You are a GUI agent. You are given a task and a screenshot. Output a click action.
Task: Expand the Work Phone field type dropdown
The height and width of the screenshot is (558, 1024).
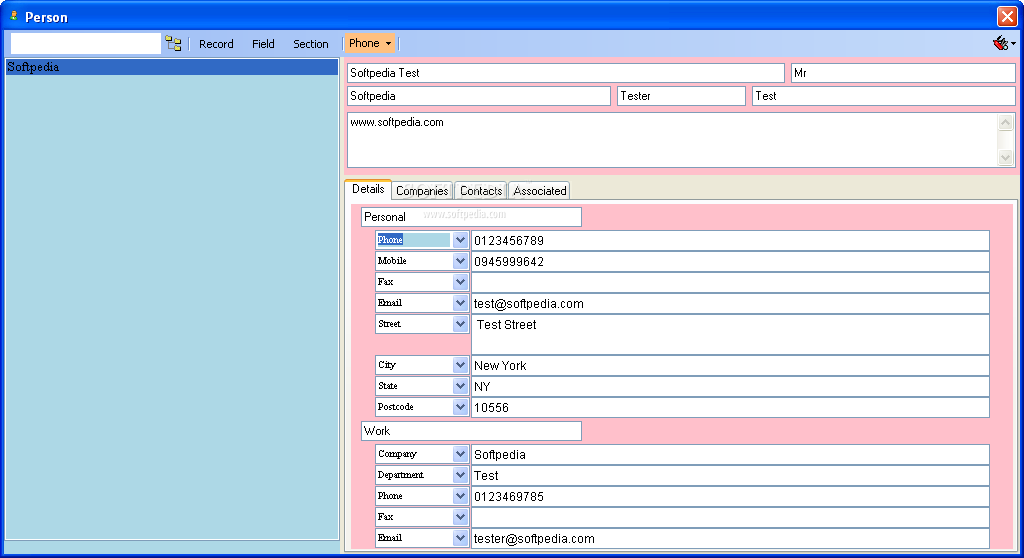coord(460,495)
